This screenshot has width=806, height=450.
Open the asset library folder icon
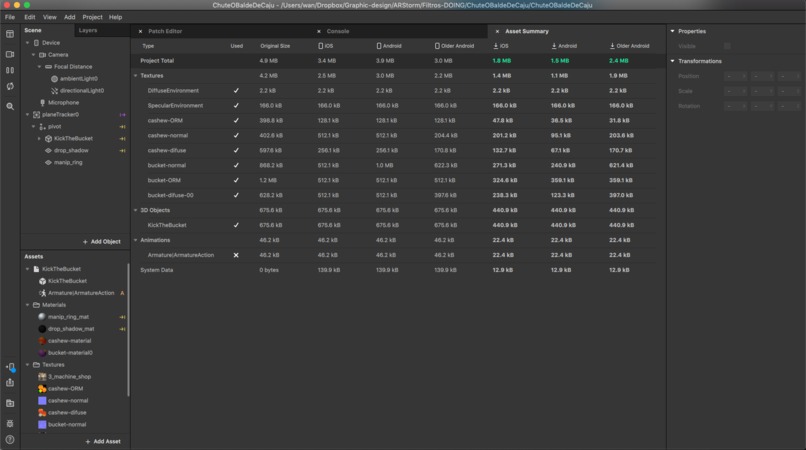click(10, 403)
